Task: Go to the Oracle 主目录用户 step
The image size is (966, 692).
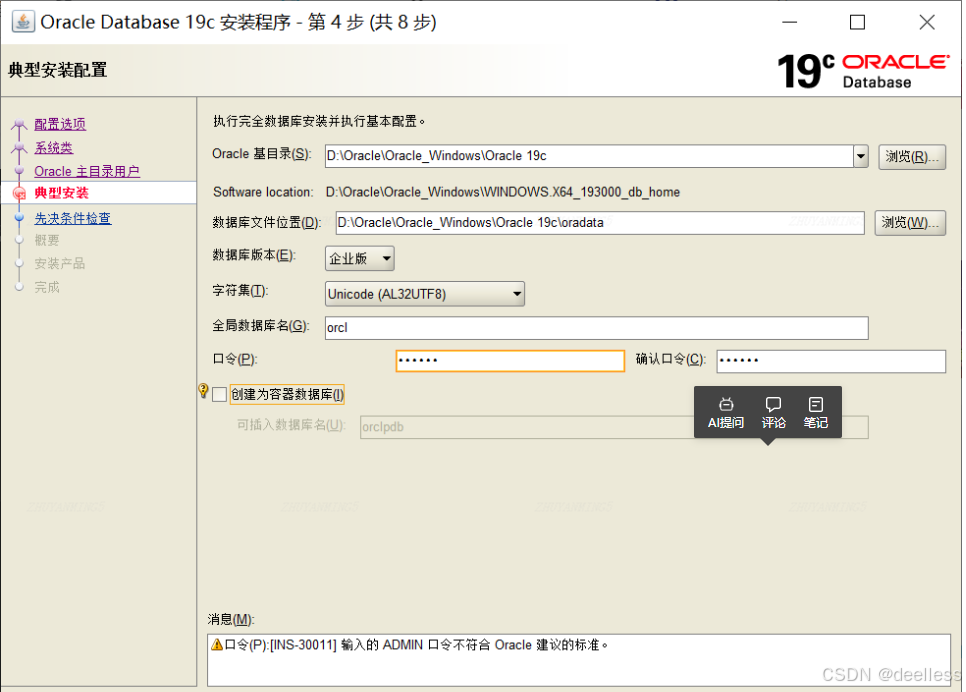Action: pyautogui.click(x=87, y=171)
